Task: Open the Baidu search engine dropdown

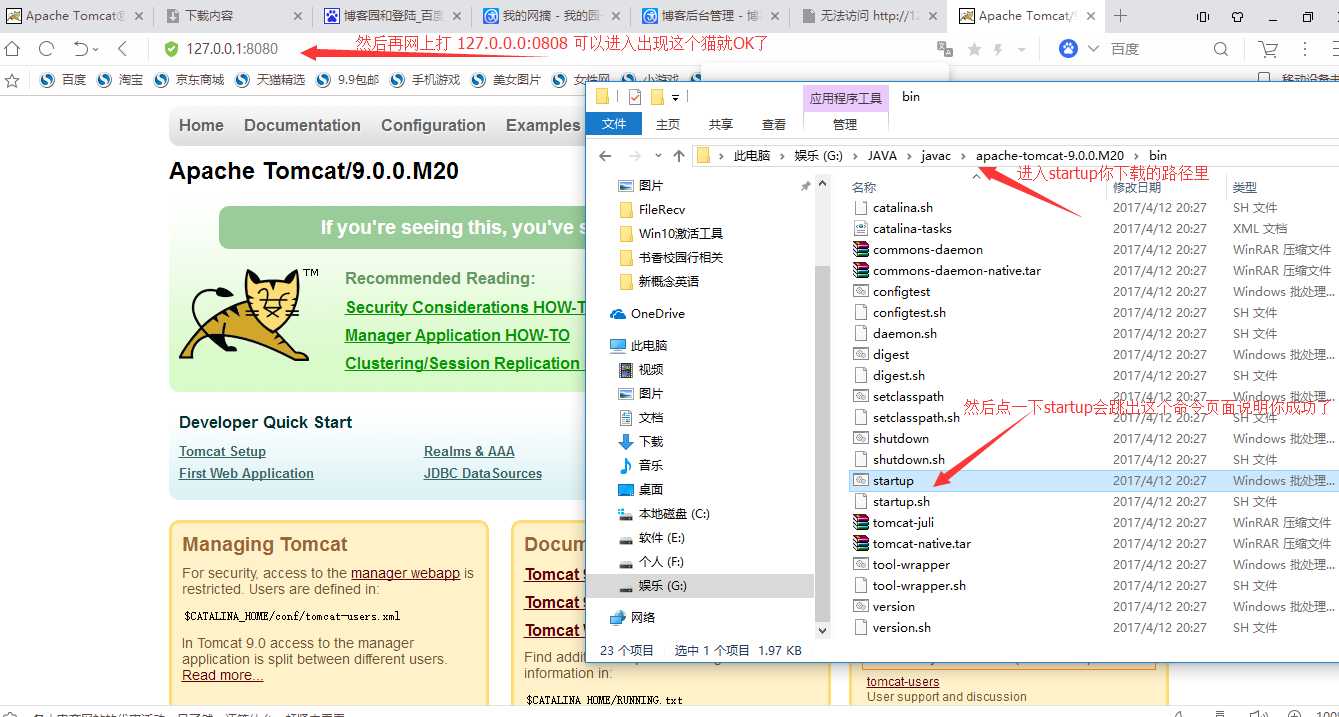Action: 1092,49
